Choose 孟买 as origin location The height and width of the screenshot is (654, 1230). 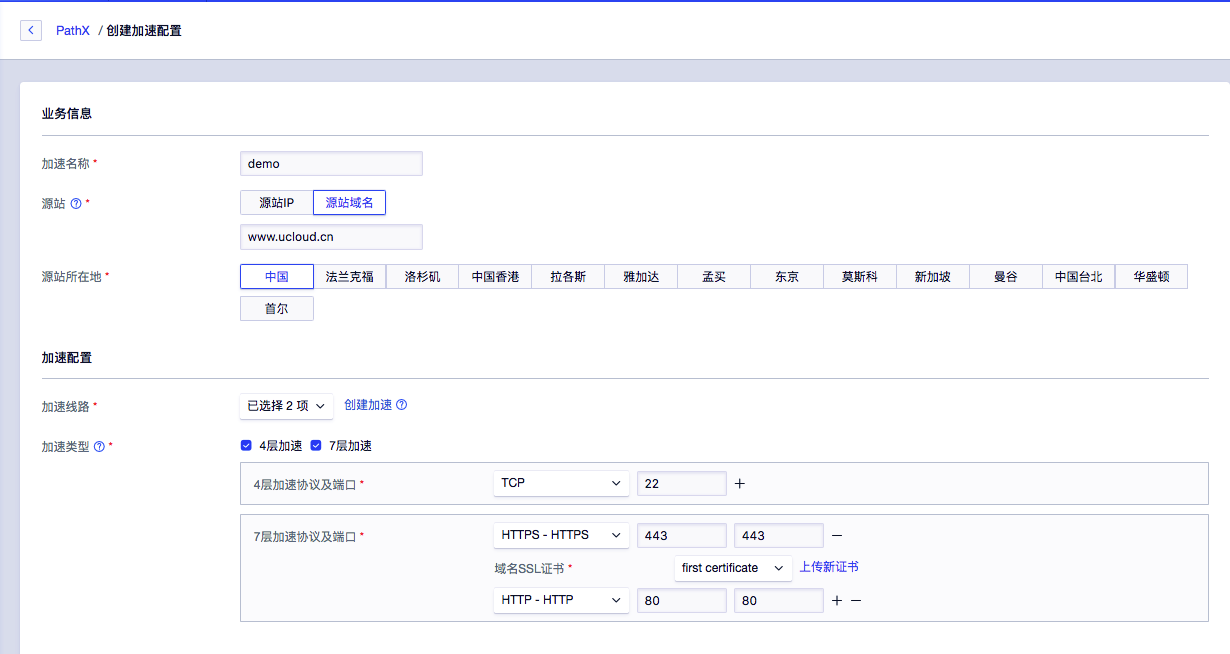[x=714, y=277]
